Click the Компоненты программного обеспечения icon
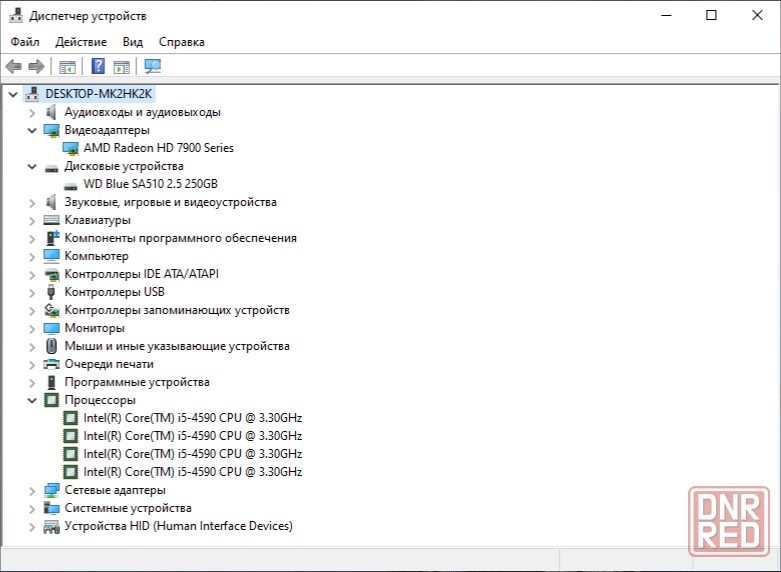The height and width of the screenshot is (572, 781). (52, 238)
